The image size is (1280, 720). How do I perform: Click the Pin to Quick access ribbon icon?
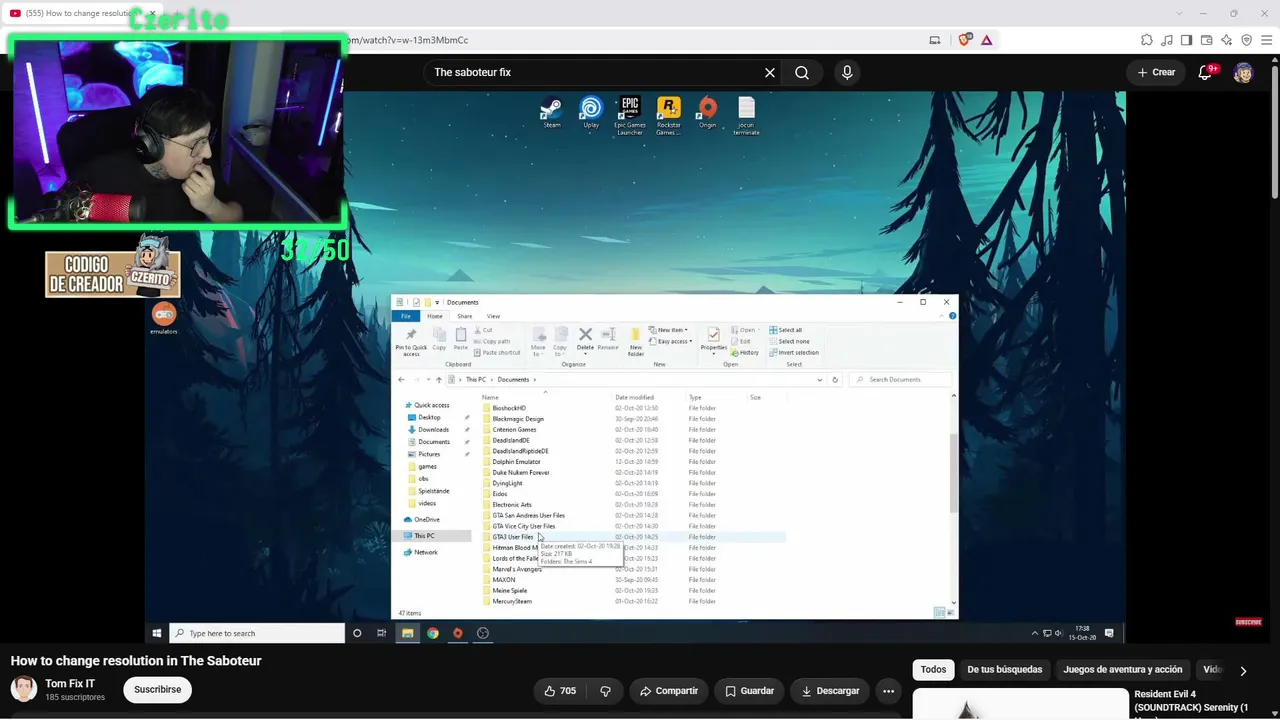411,341
